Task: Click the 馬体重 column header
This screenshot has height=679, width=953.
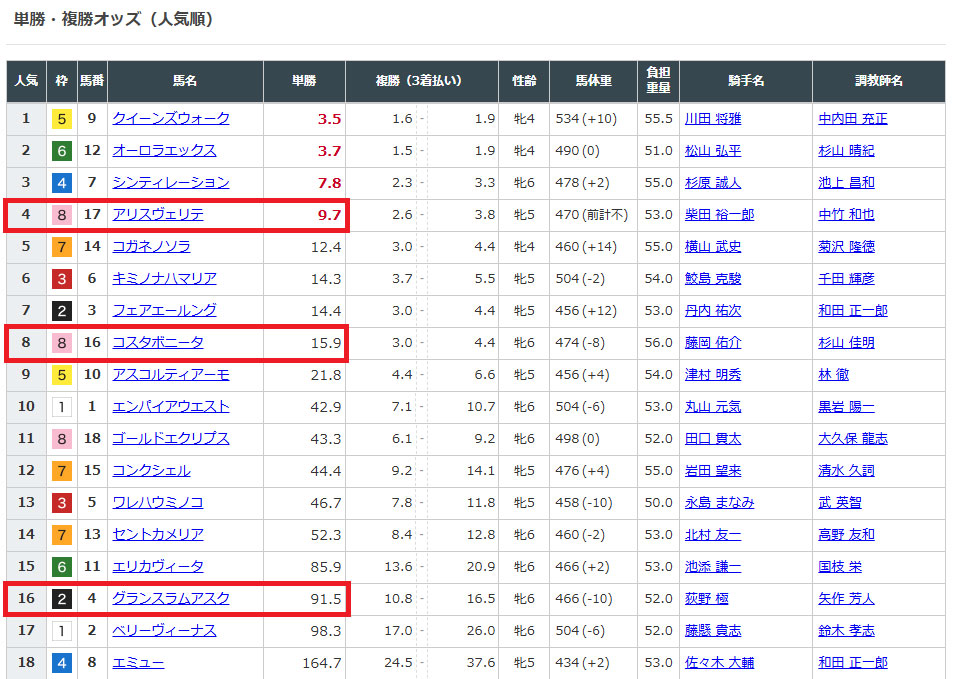Action: tap(593, 81)
